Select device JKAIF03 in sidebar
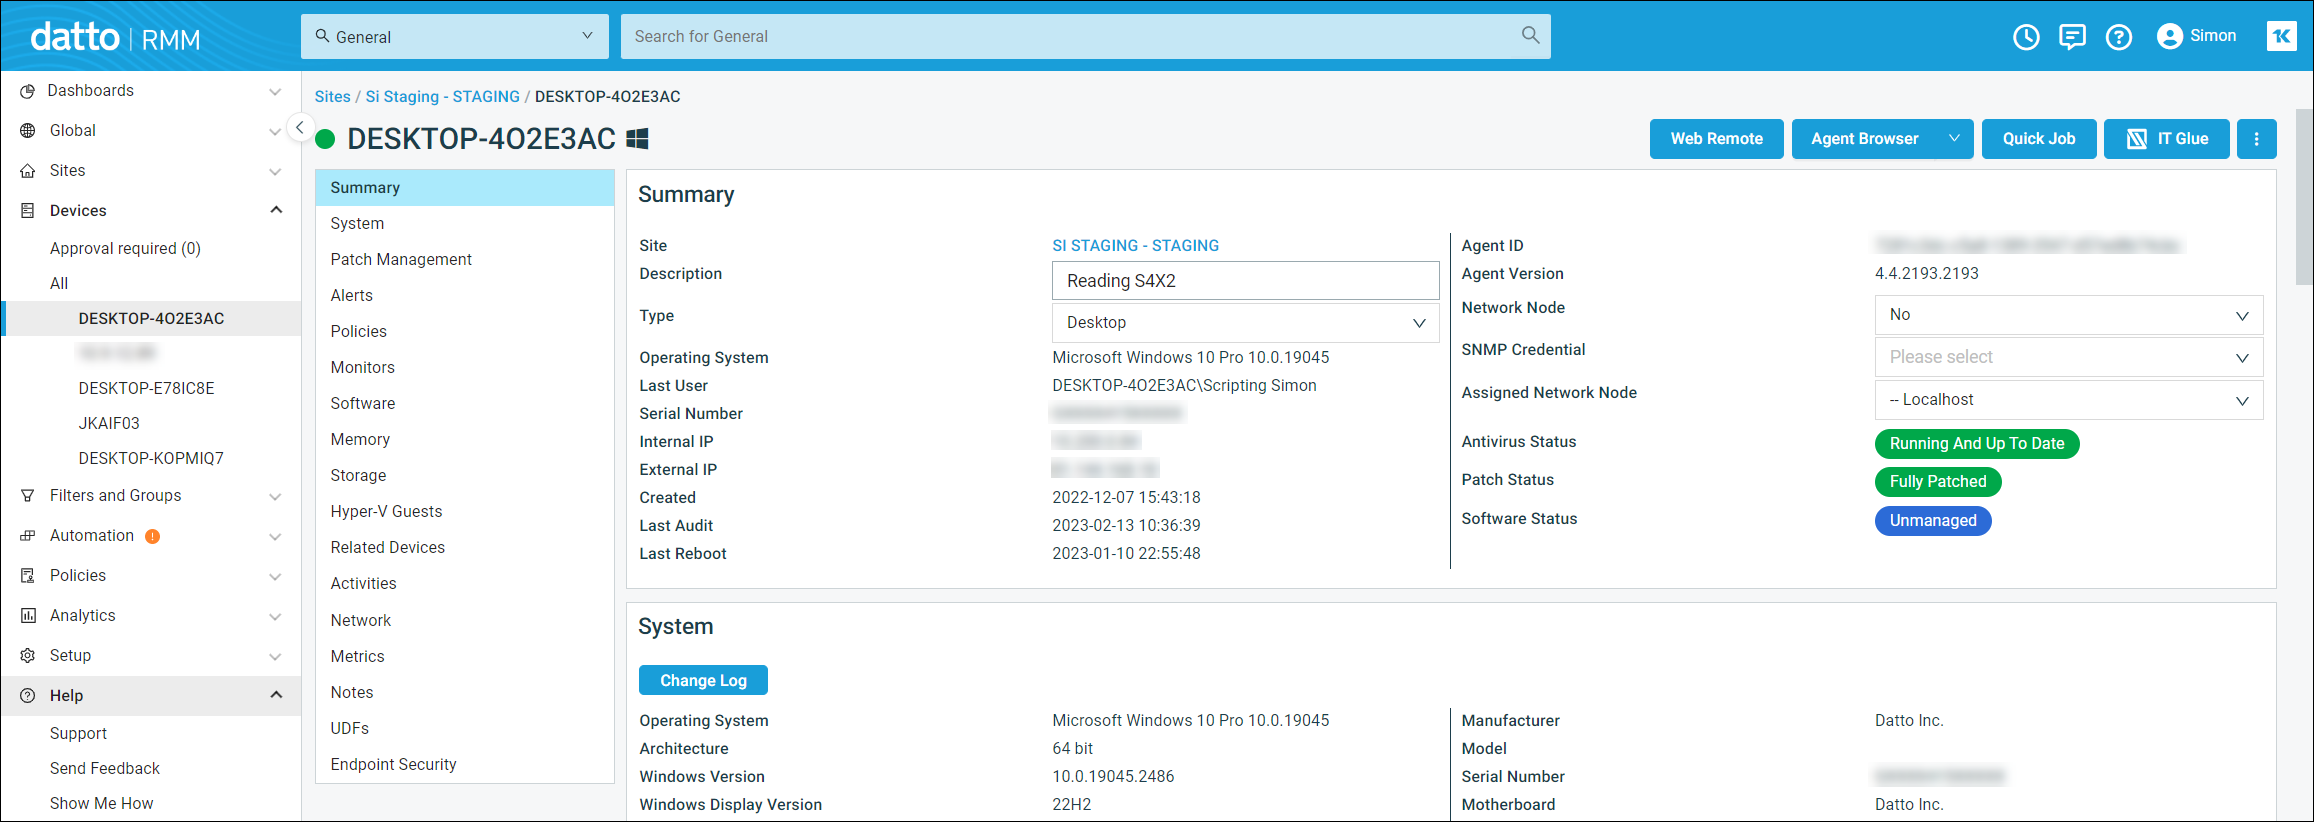2314x822 pixels. (109, 424)
